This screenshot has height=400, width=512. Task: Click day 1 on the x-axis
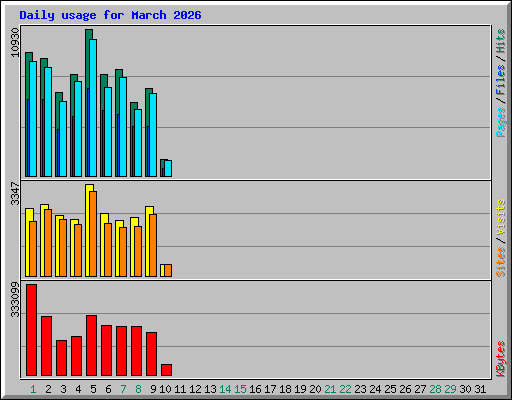click(x=33, y=389)
